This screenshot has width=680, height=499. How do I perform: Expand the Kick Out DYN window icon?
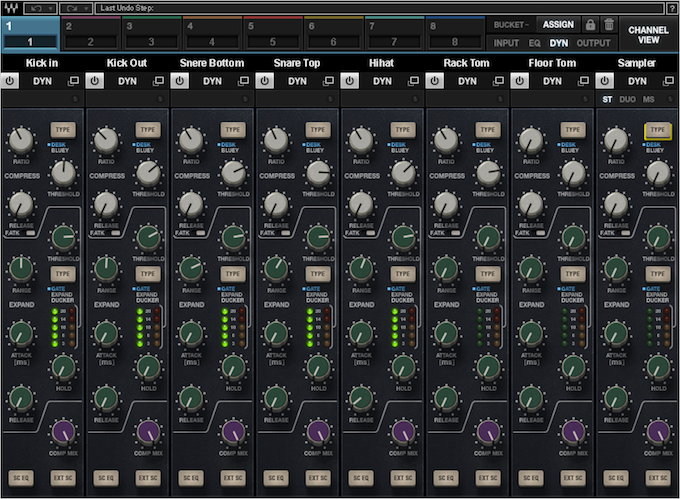[x=158, y=81]
